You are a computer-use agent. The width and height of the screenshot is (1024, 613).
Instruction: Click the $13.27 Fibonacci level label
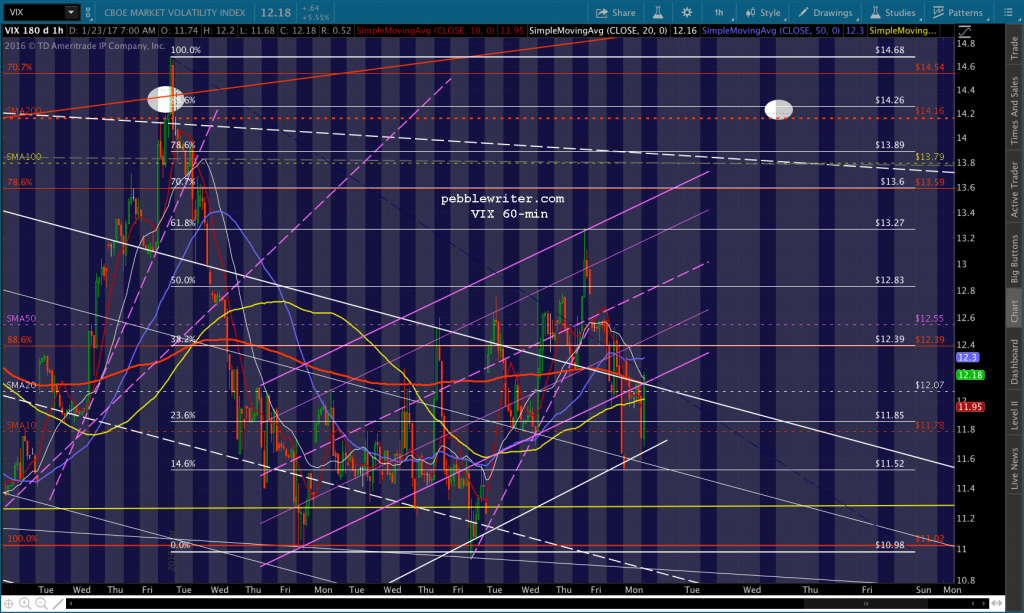click(x=889, y=223)
